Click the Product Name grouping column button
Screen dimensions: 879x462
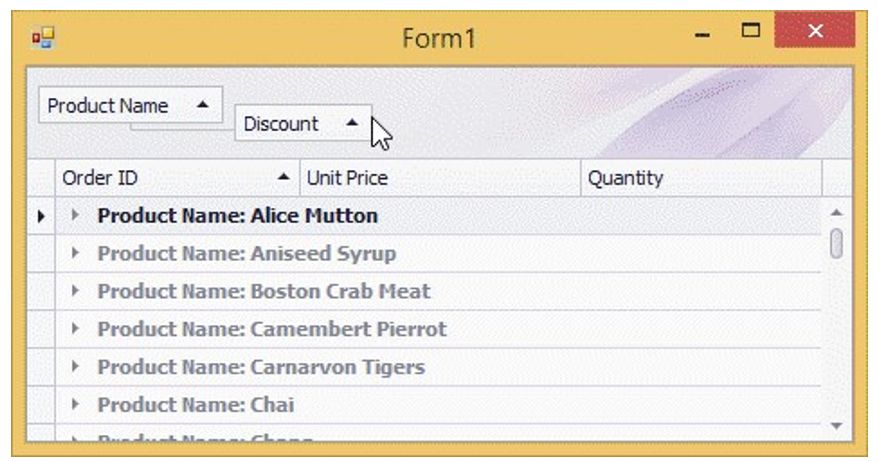point(110,105)
